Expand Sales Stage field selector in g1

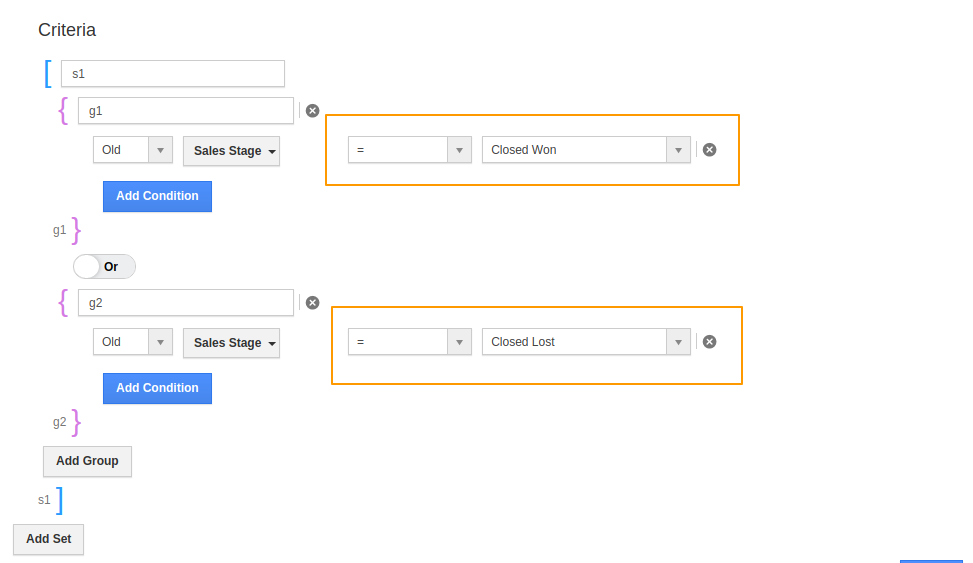[231, 151]
